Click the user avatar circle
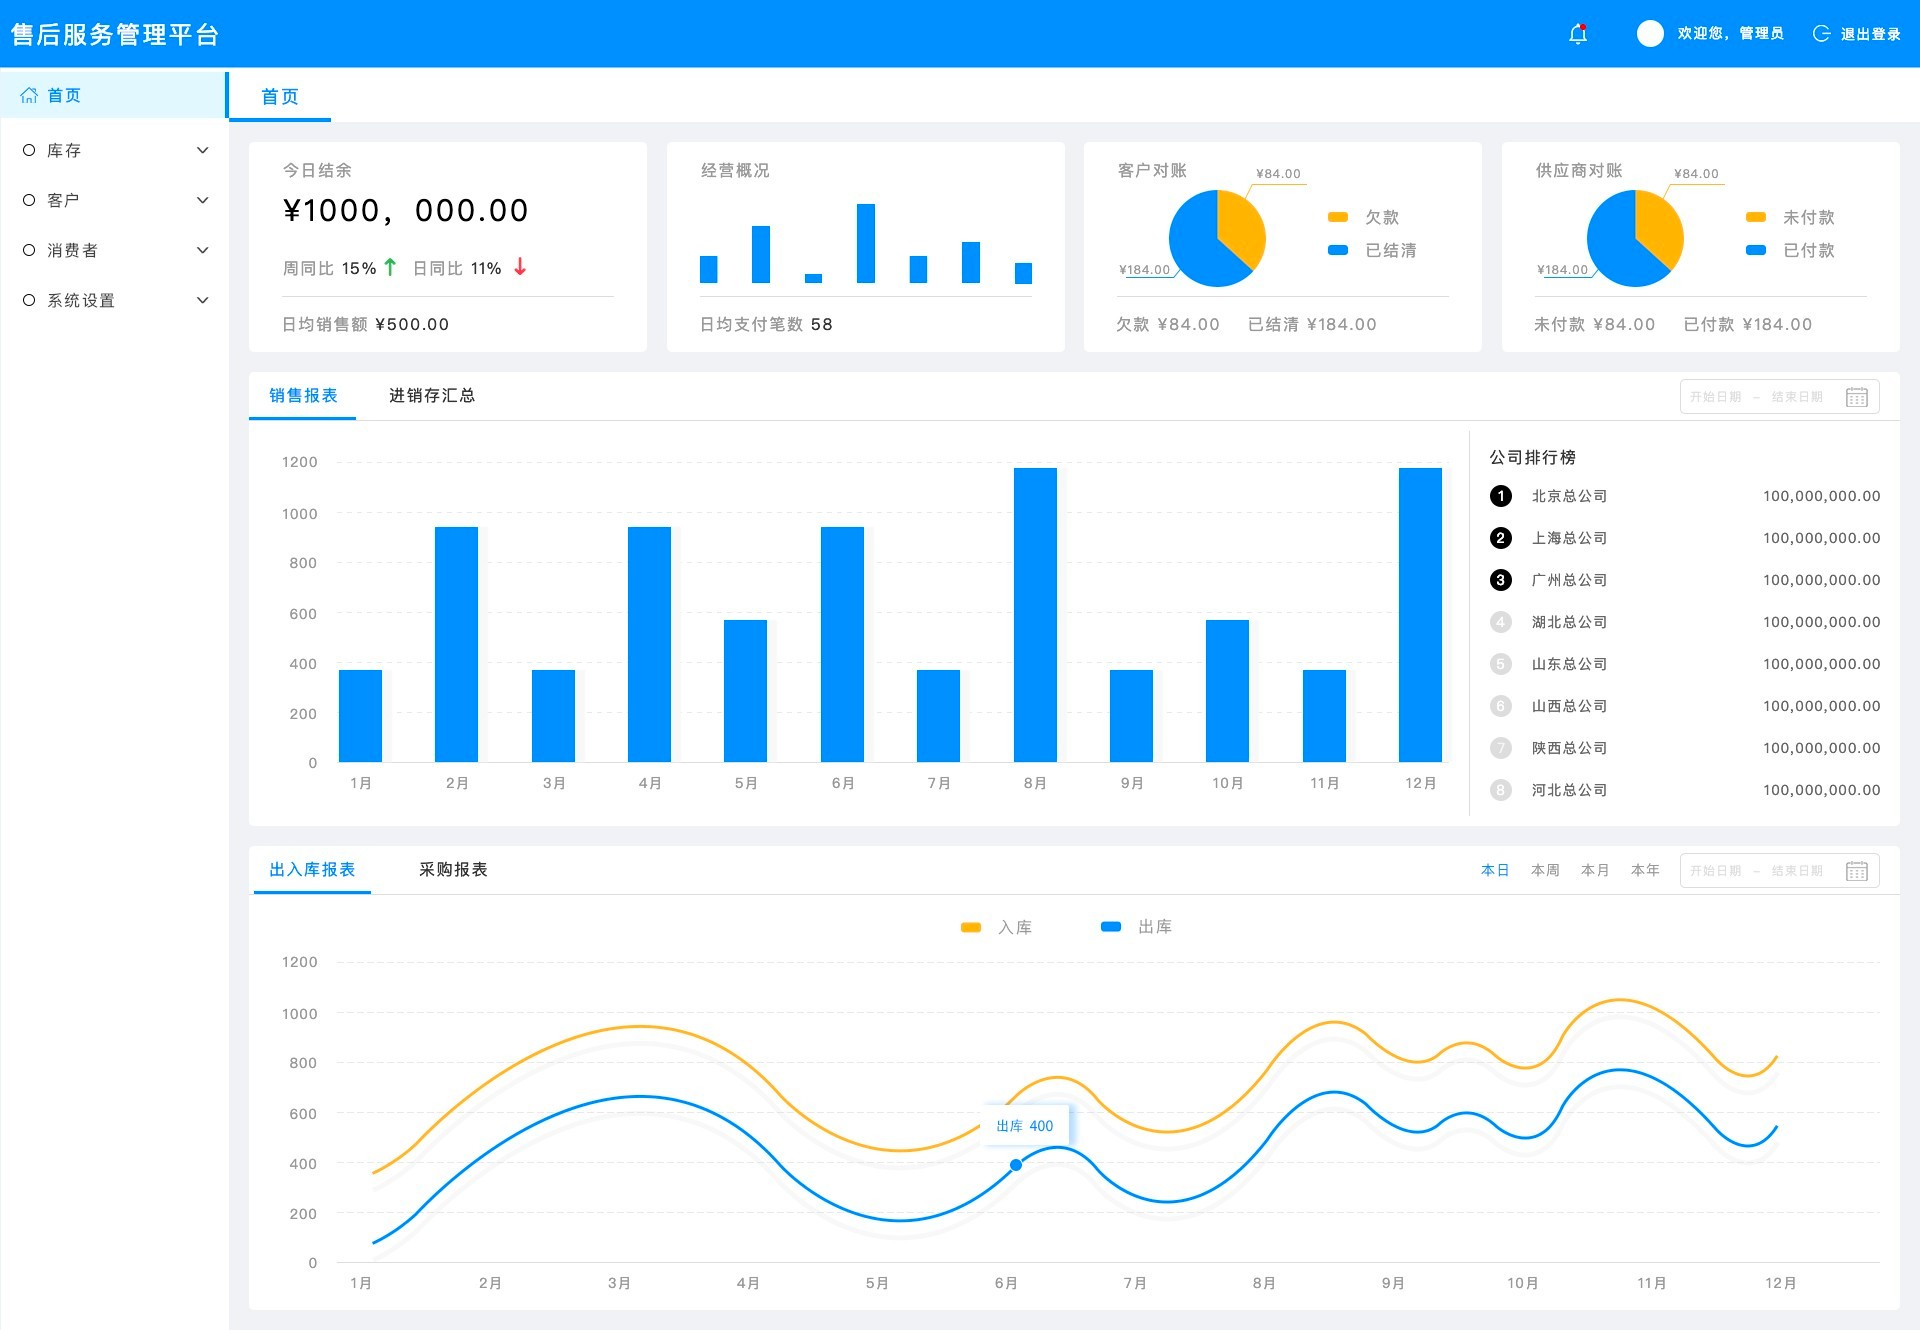Screen dimensions: 1920x1330 (1650, 34)
